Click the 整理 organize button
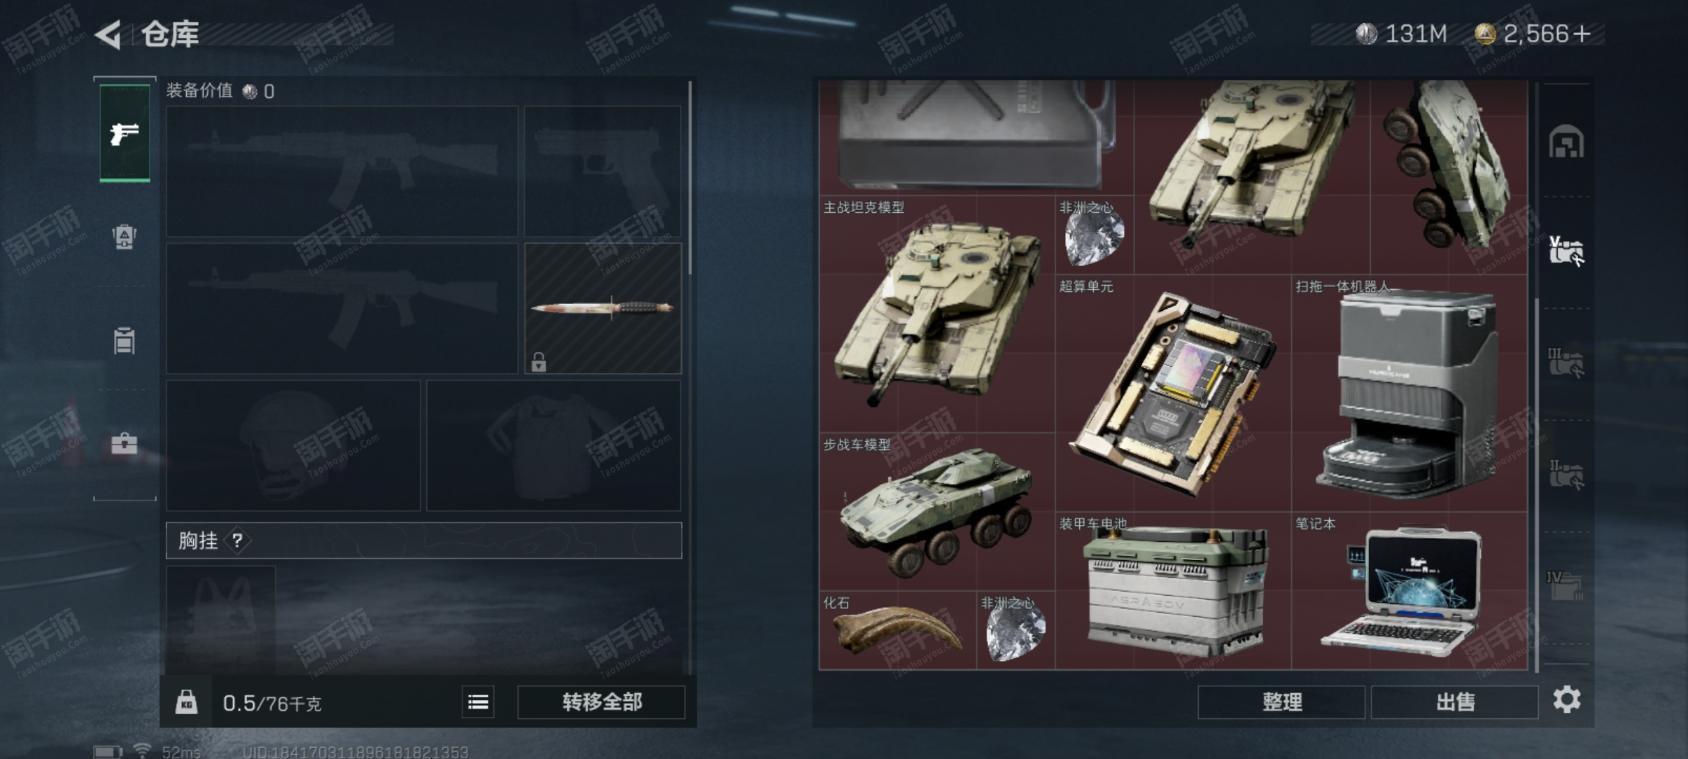 click(x=1281, y=702)
